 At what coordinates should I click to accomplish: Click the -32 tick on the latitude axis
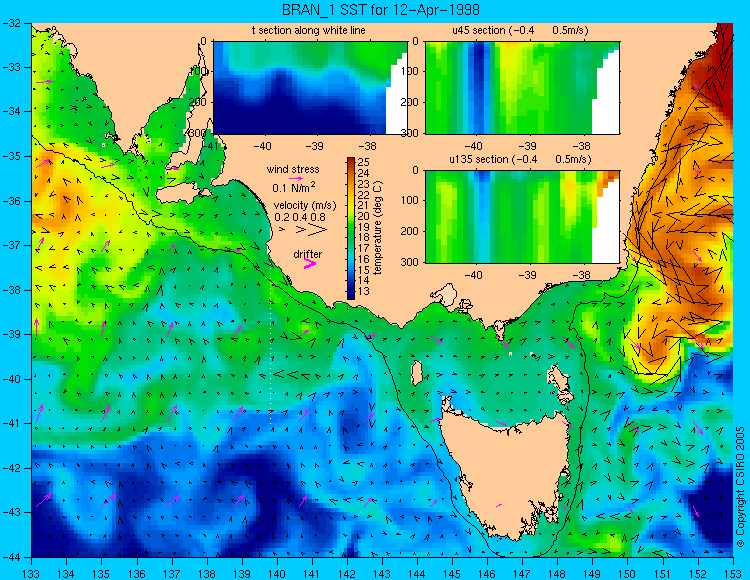pyautogui.click(x=11, y=23)
